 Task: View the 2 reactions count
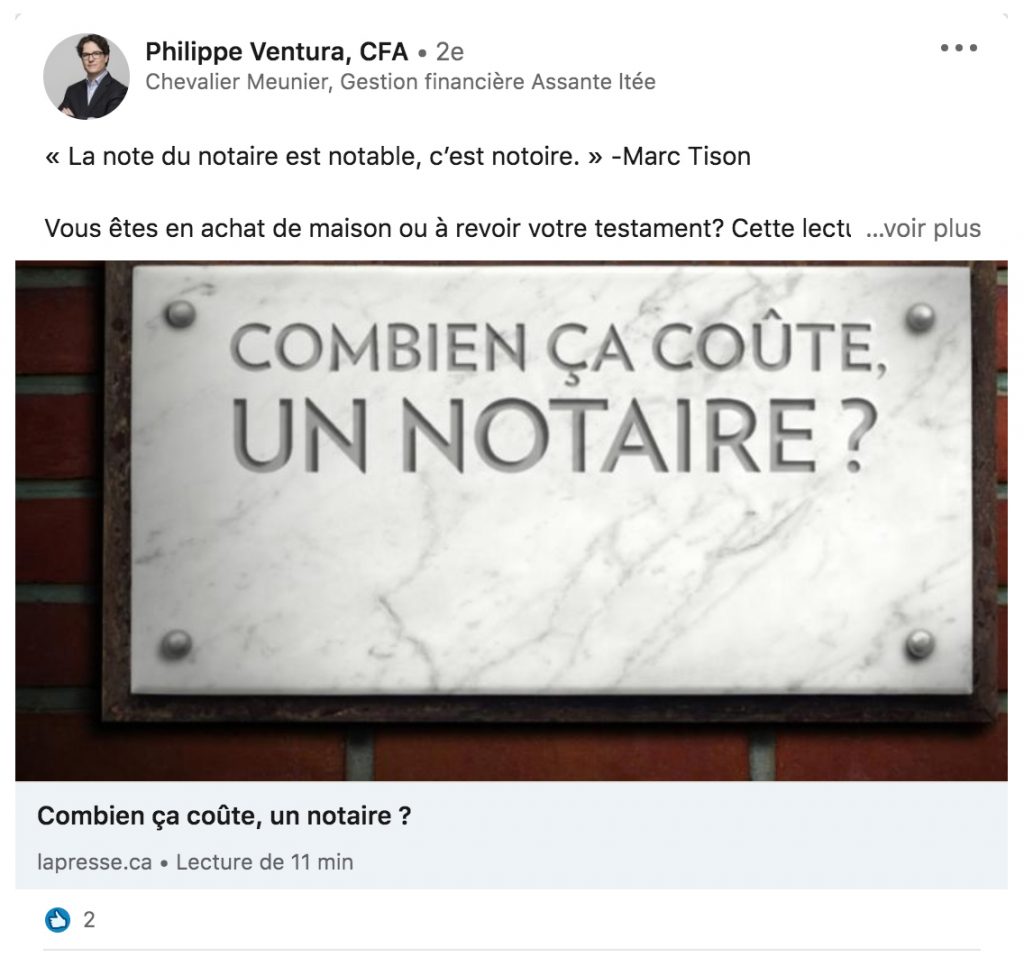point(89,920)
